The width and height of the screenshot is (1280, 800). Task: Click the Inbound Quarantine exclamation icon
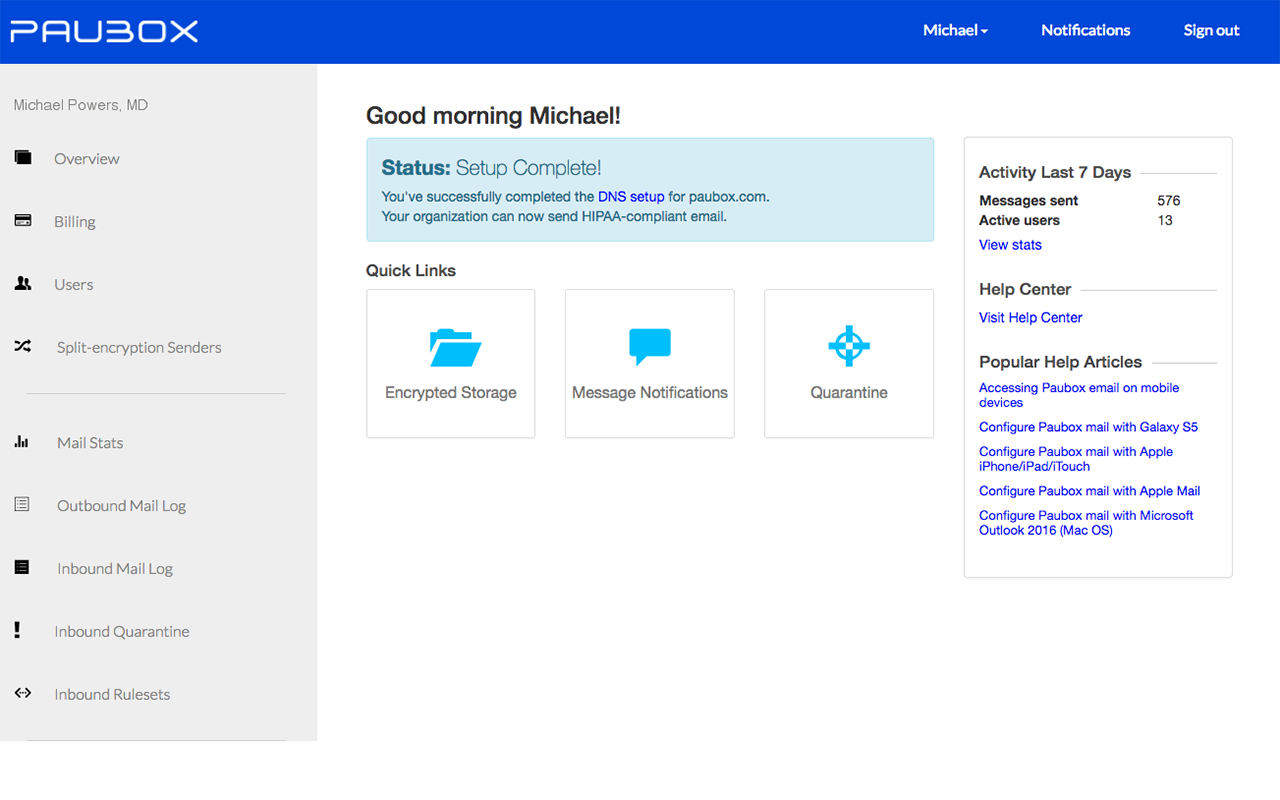click(17, 631)
